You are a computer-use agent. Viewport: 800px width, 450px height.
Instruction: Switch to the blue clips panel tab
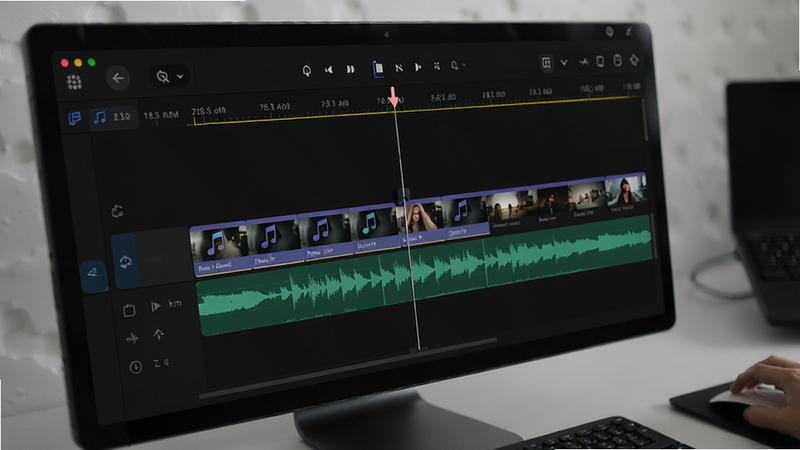tap(74, 118)
